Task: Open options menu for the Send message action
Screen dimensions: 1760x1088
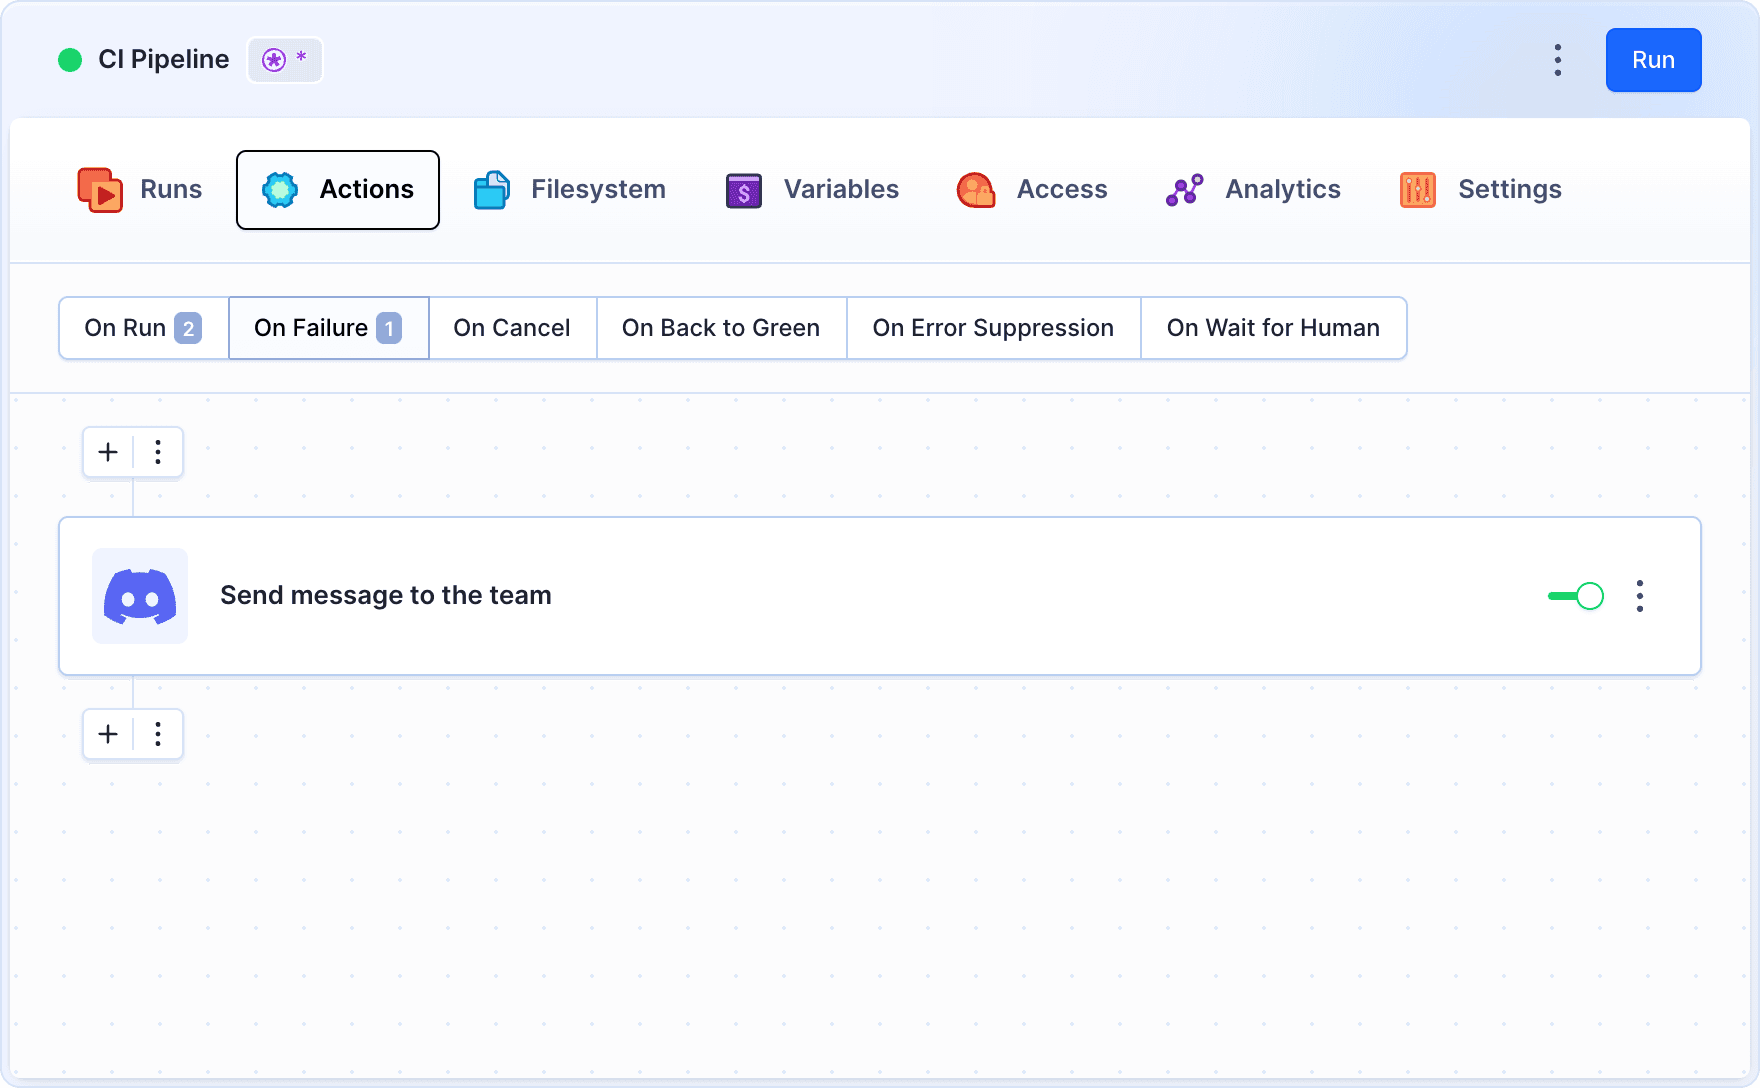Action: coord(1639,596)
